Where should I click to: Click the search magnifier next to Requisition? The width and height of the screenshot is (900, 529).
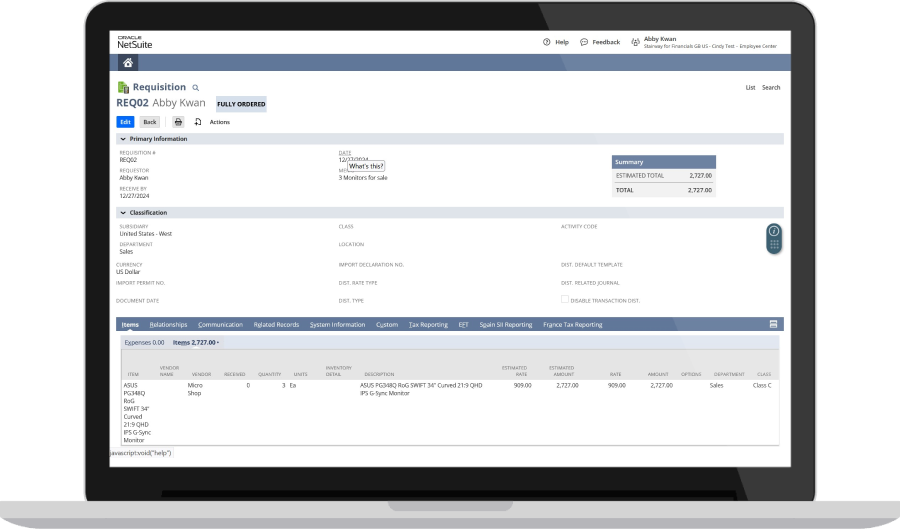point(196,88)
